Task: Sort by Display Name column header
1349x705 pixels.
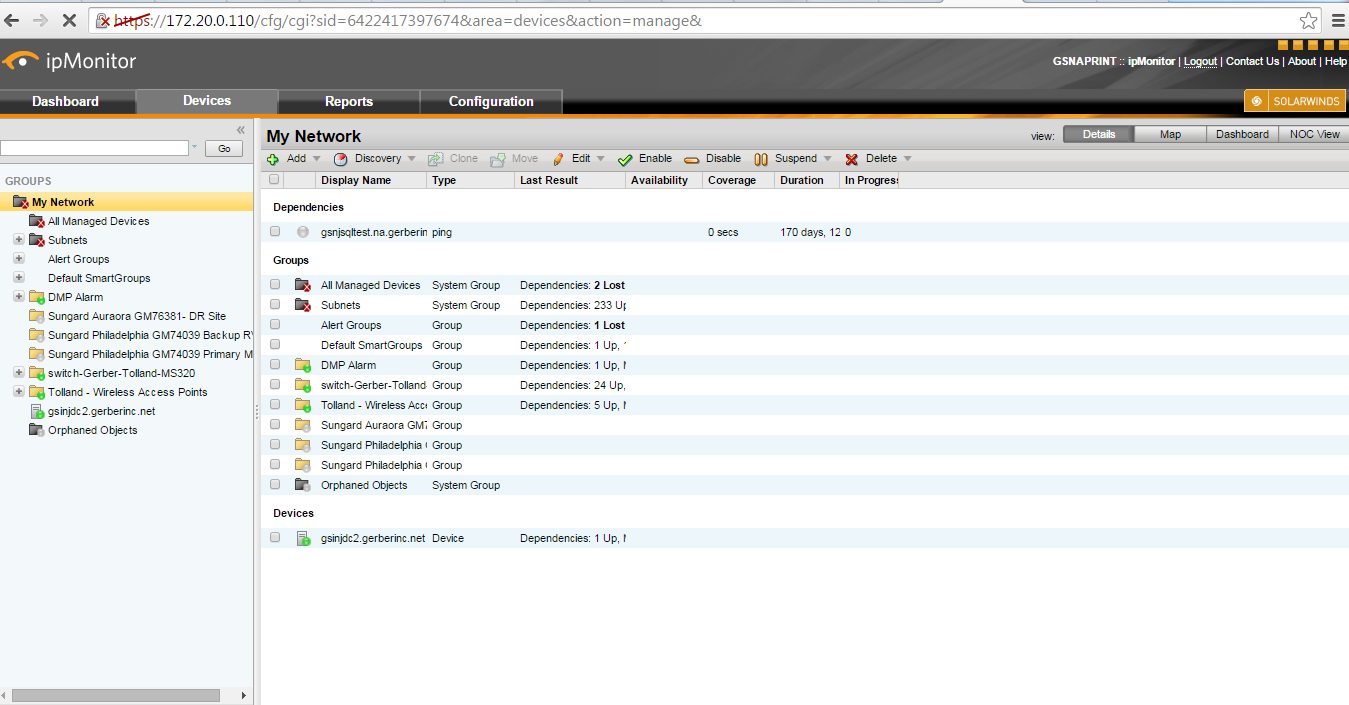Action: tap(356, 180)
